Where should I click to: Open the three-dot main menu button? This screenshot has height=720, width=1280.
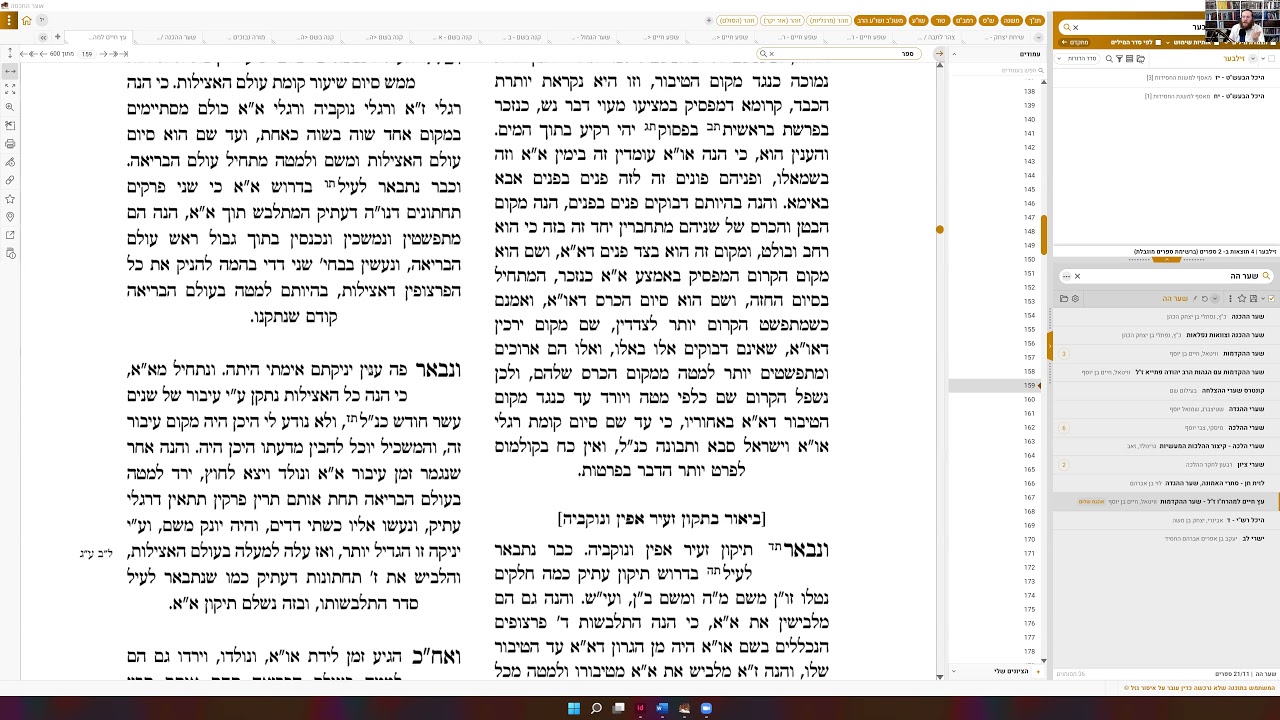[x=9, y=20]
